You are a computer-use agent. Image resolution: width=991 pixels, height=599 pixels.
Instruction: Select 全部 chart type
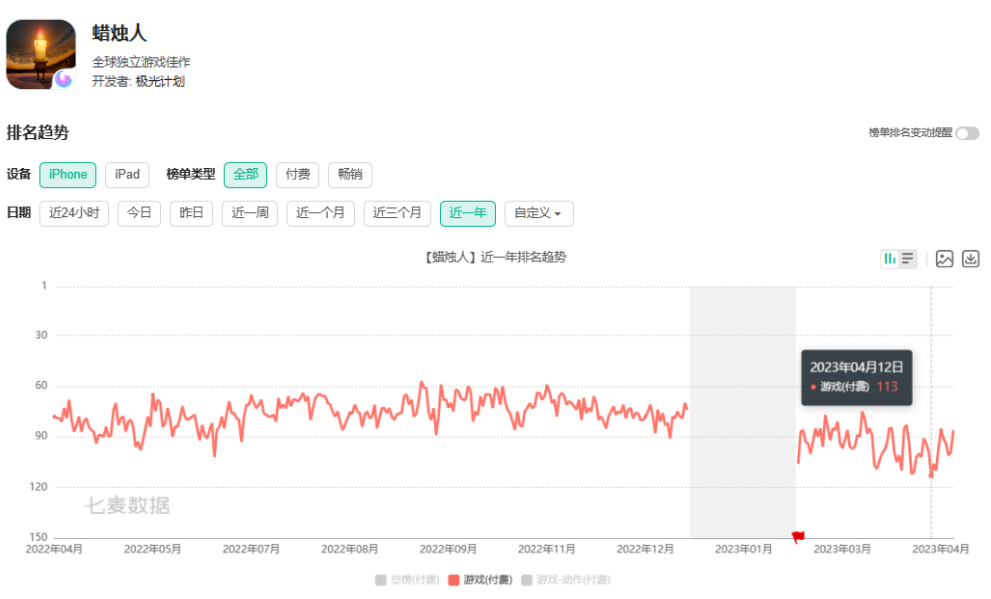point(245,175)
